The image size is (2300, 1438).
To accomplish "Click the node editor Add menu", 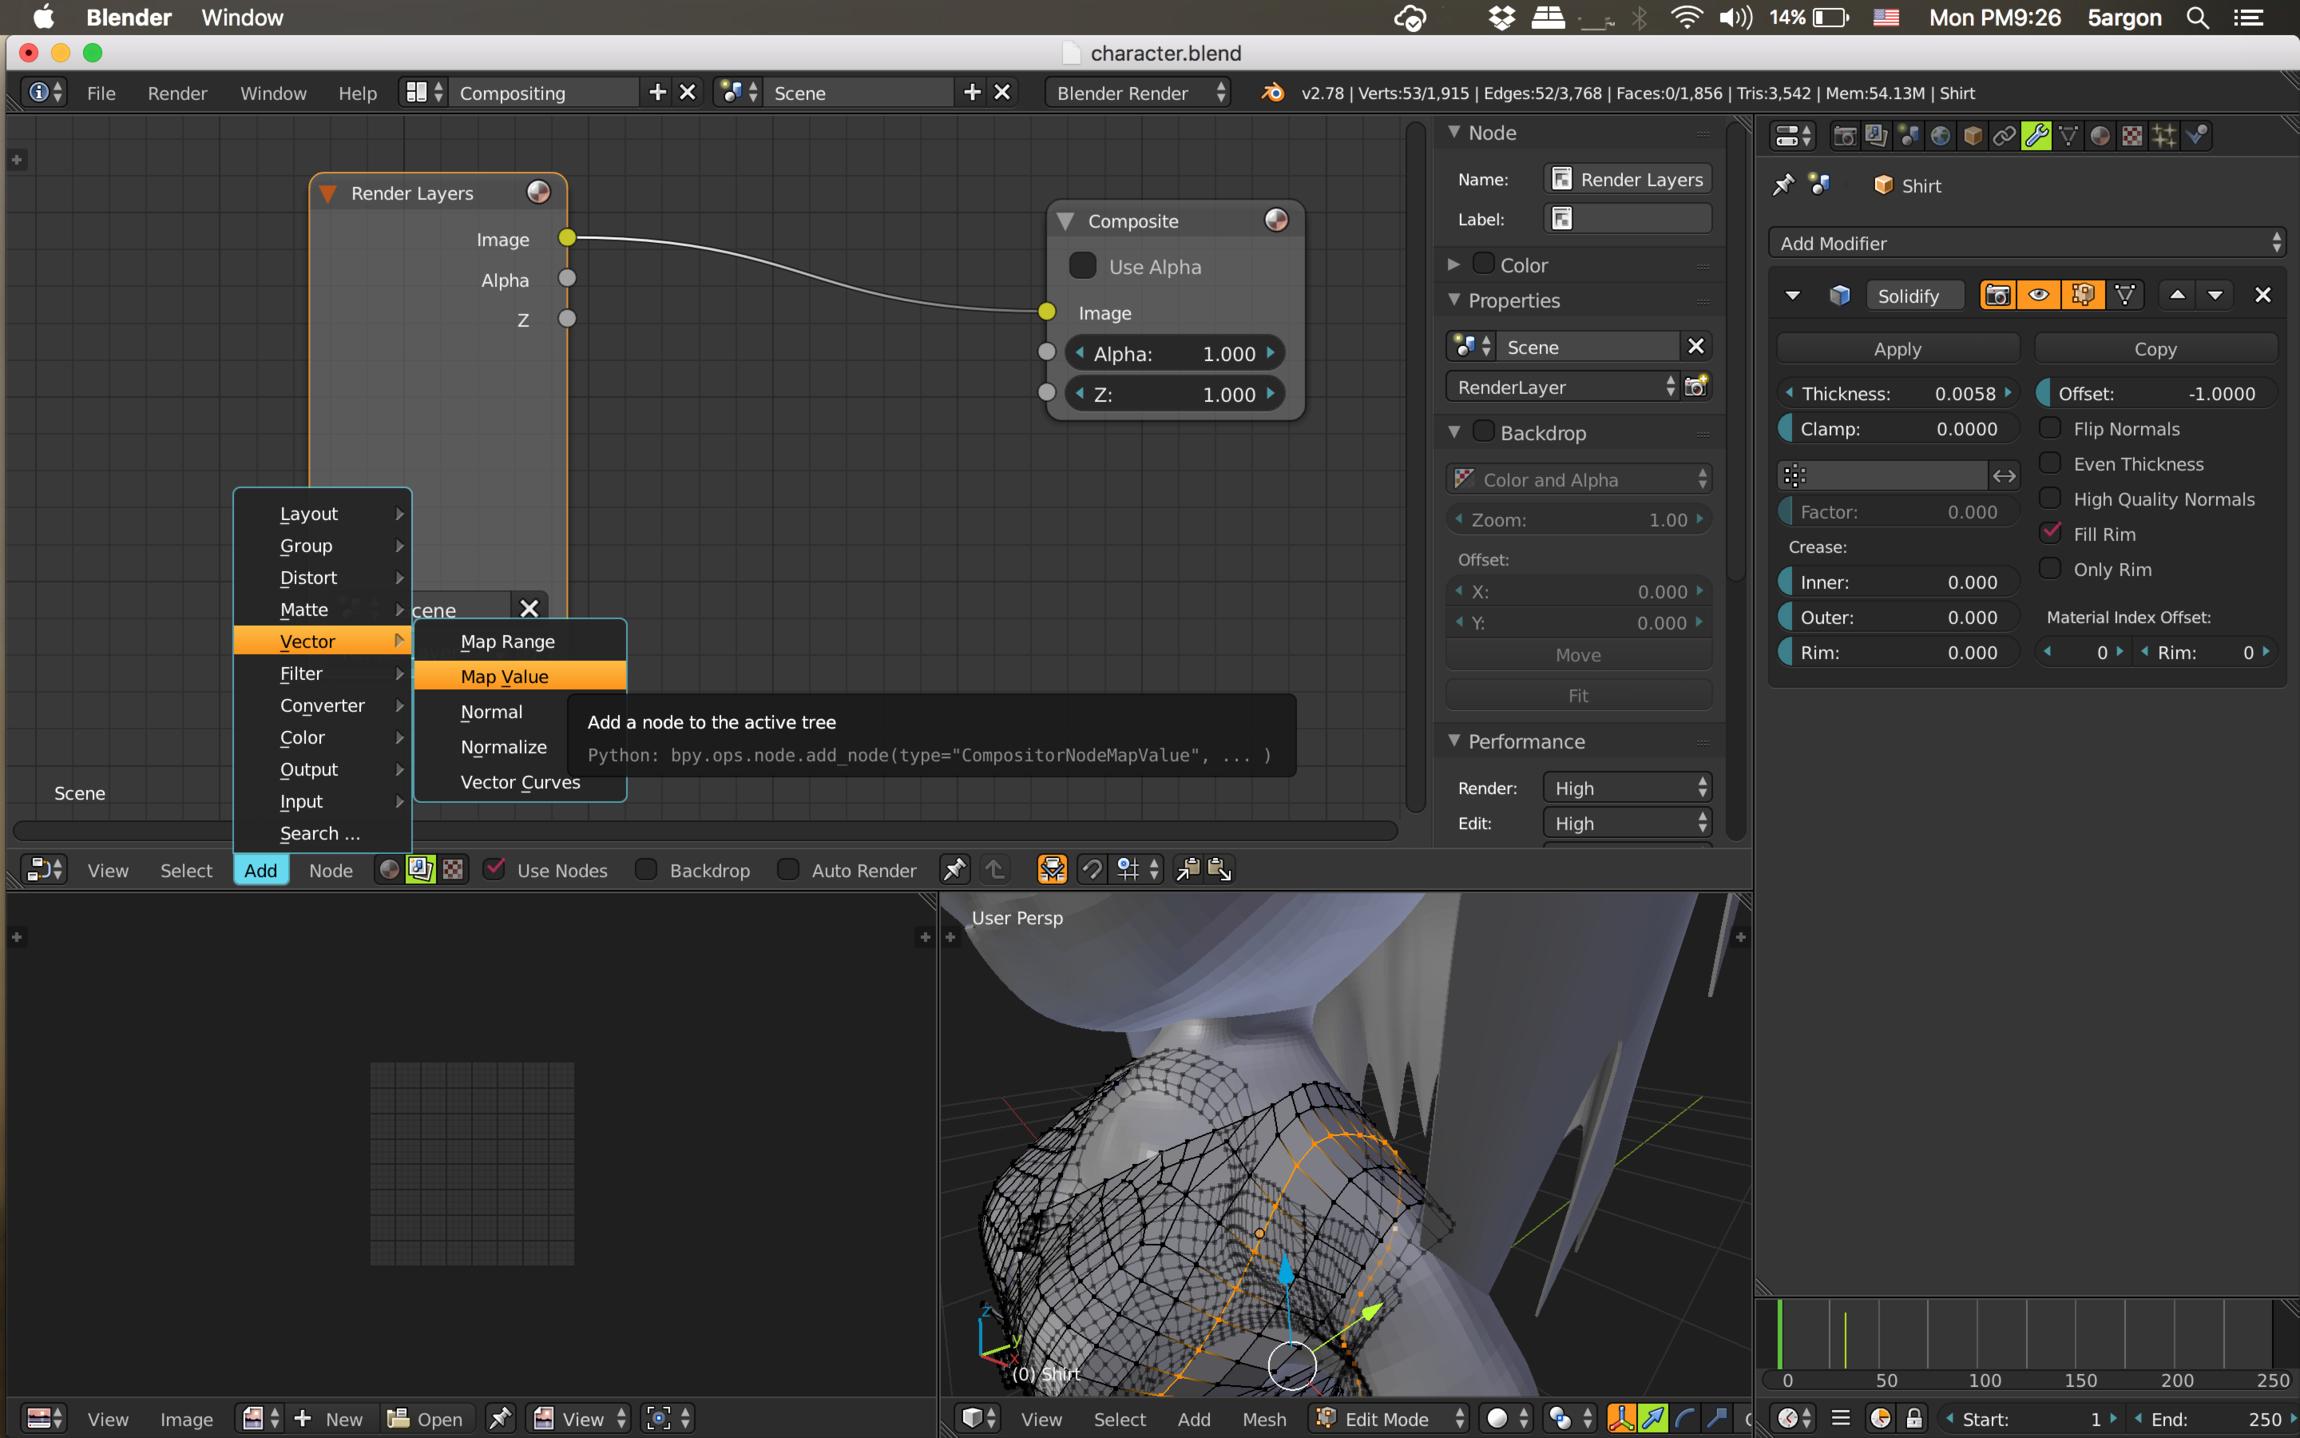I will 258,870.
